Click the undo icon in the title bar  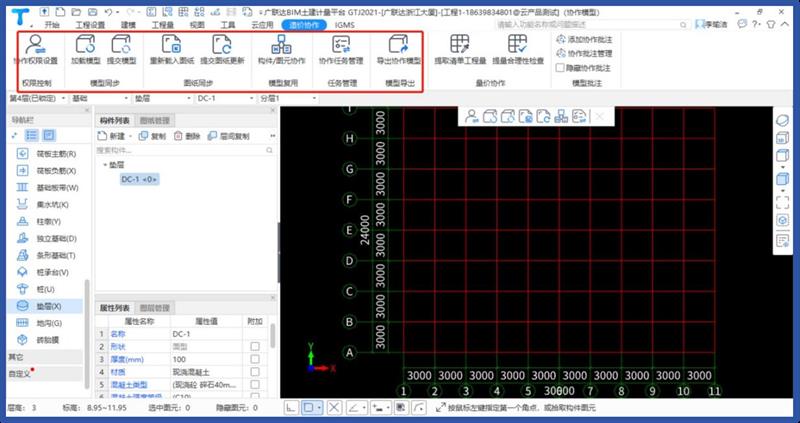(108, 11)
